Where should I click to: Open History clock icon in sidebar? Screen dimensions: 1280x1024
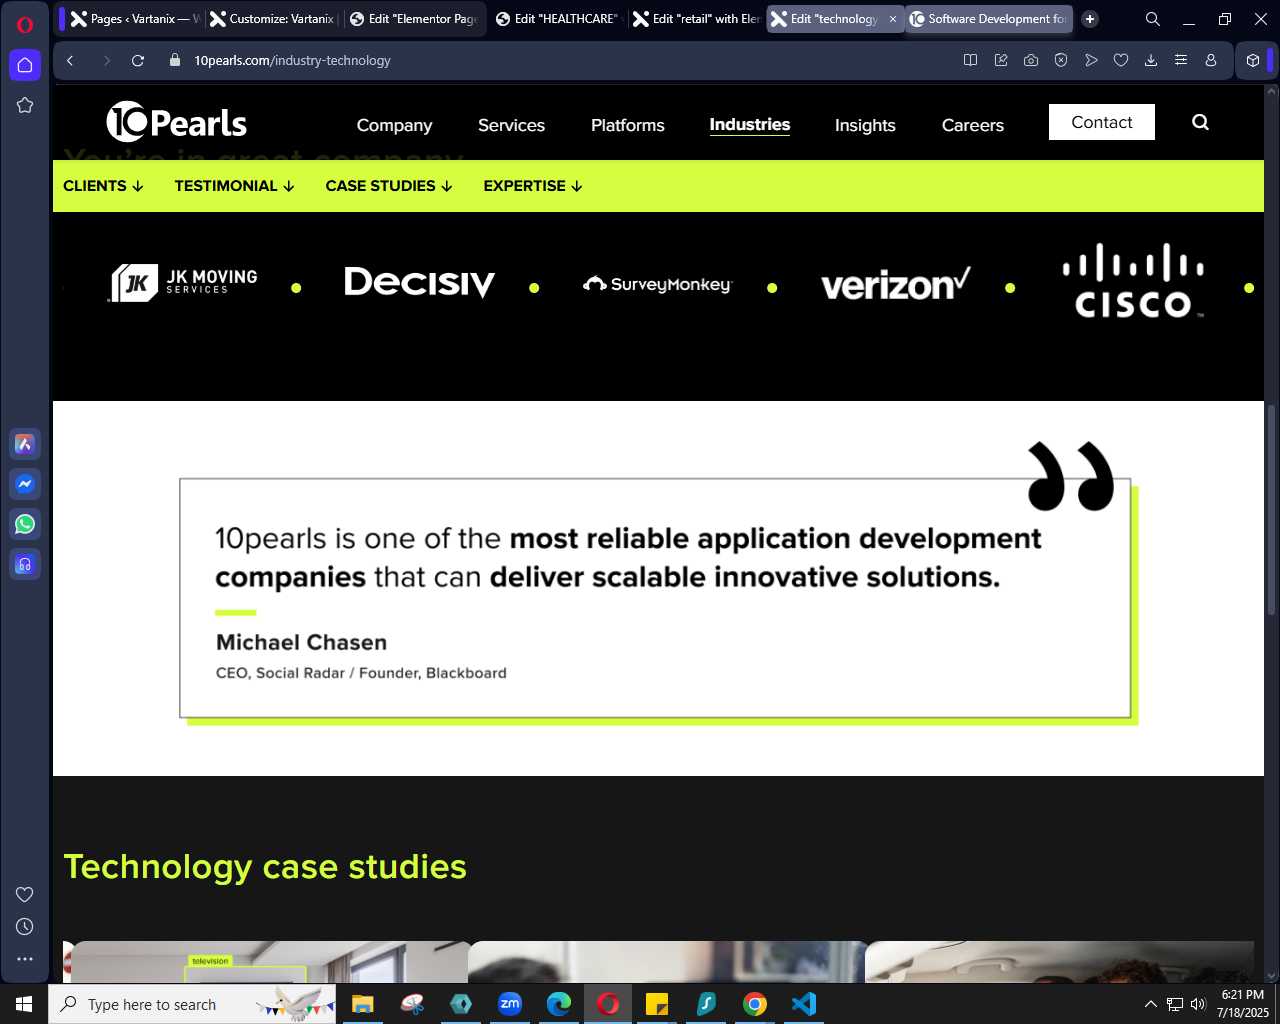point(25,927)
